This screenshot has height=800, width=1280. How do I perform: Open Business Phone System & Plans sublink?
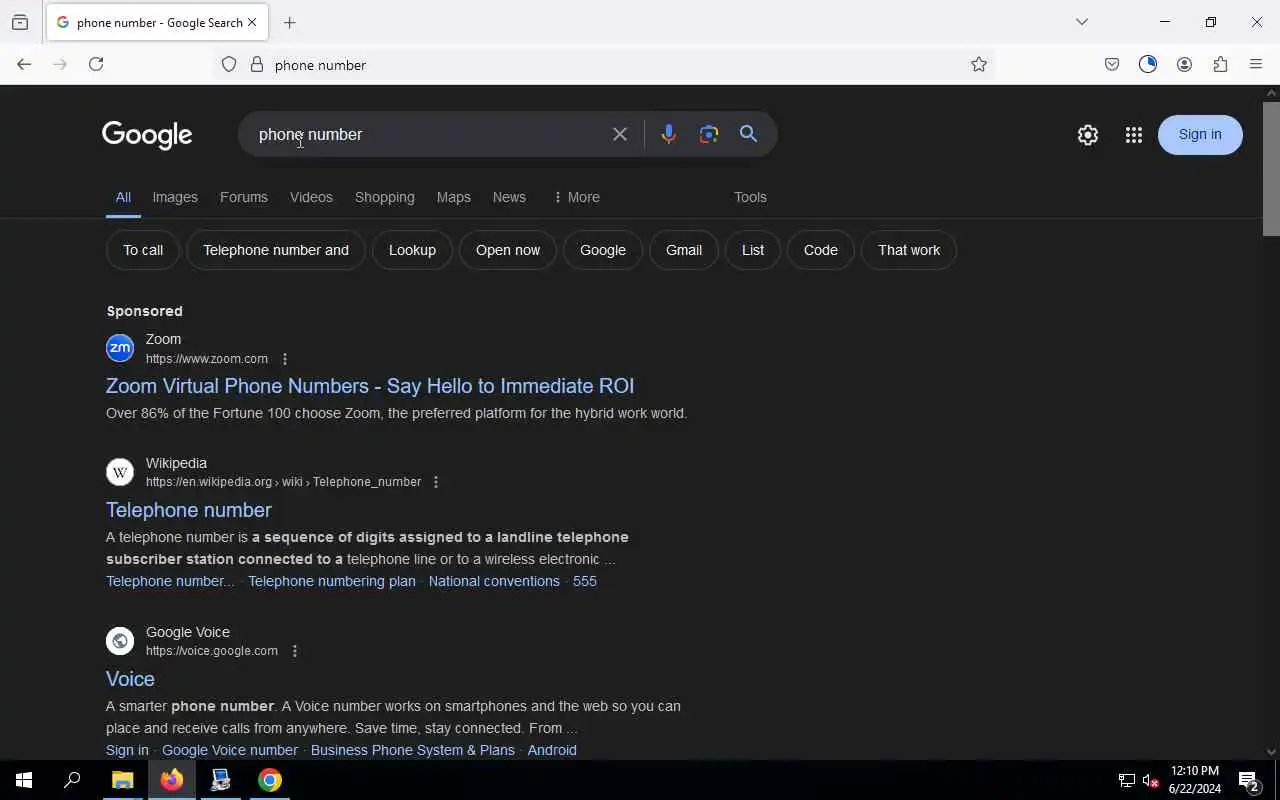click(x=413, y=750)
